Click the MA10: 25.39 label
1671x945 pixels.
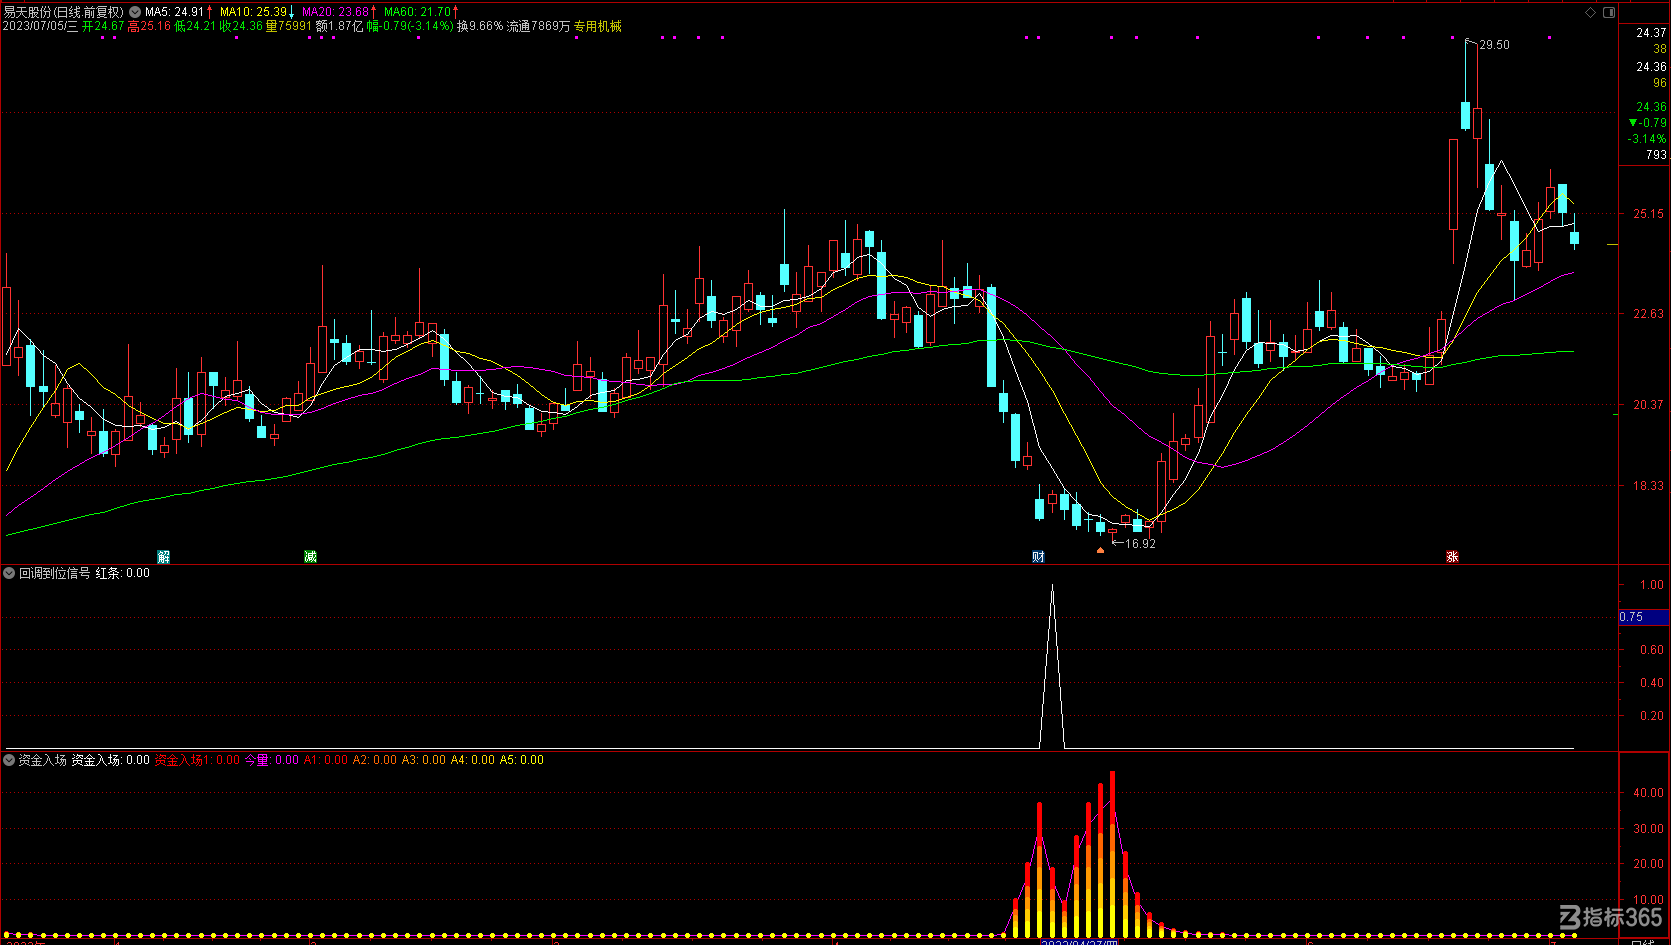(253, 12)
